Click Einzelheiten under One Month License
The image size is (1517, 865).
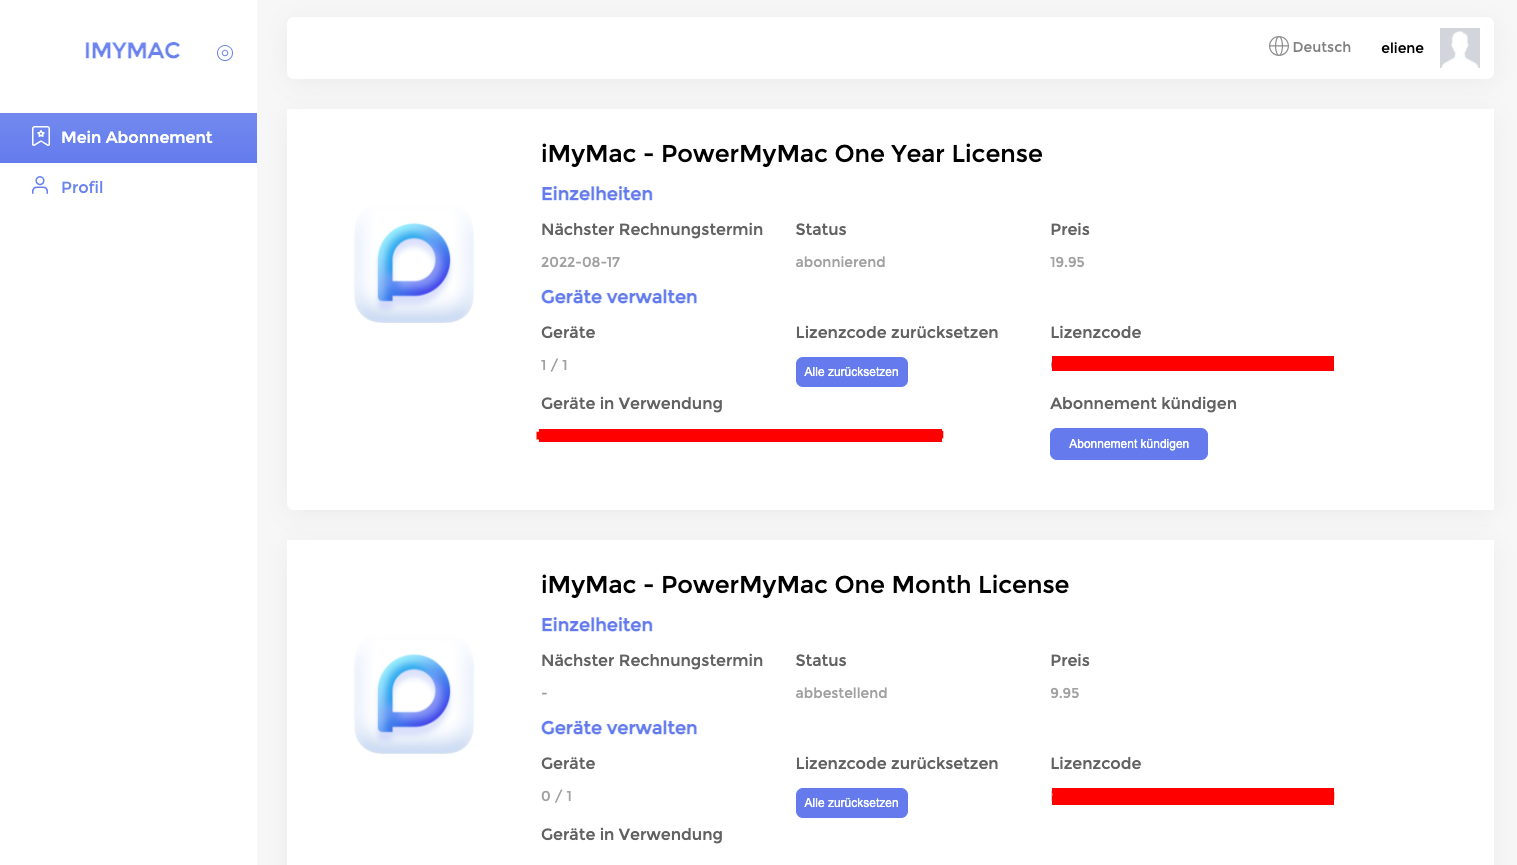(597, 625)
